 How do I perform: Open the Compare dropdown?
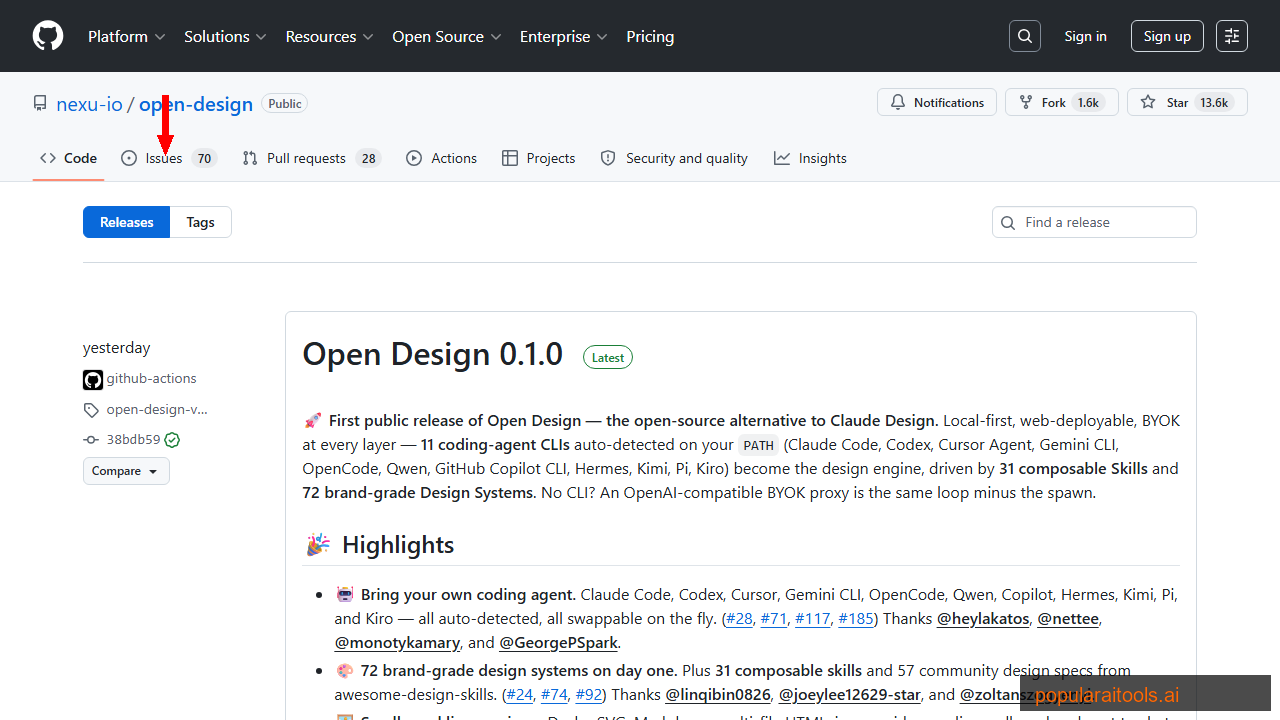click(x=126, y=471)
